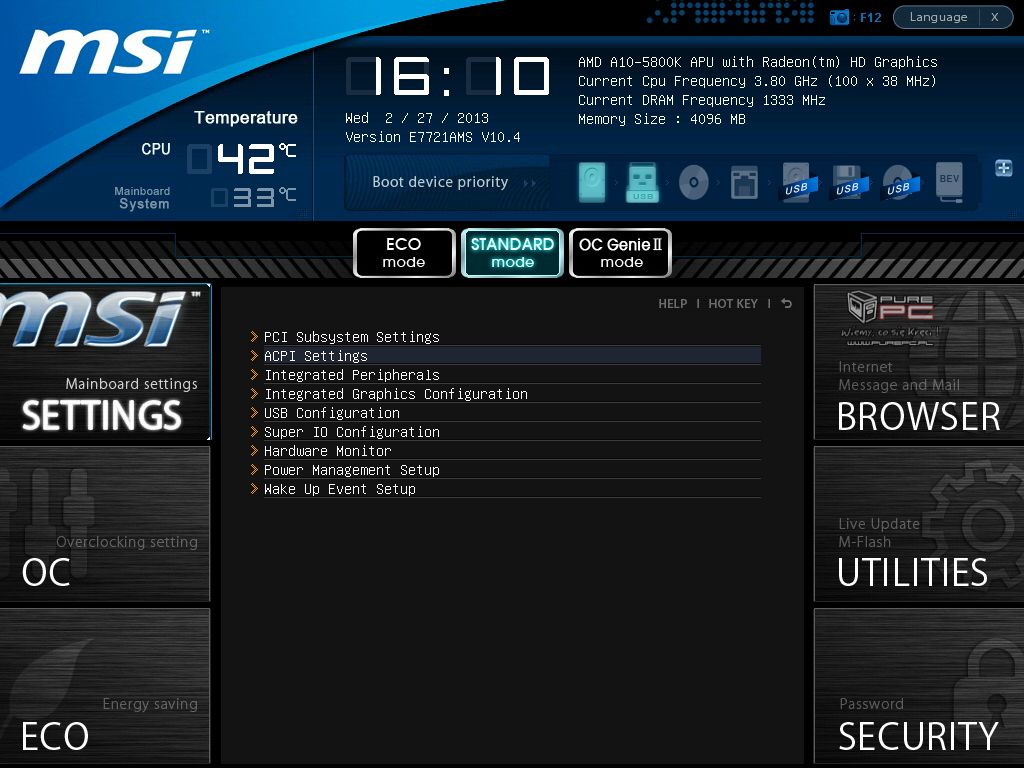Select the network boot device icon
This screenshot has width=1024, height=768.
coord(744,183)
